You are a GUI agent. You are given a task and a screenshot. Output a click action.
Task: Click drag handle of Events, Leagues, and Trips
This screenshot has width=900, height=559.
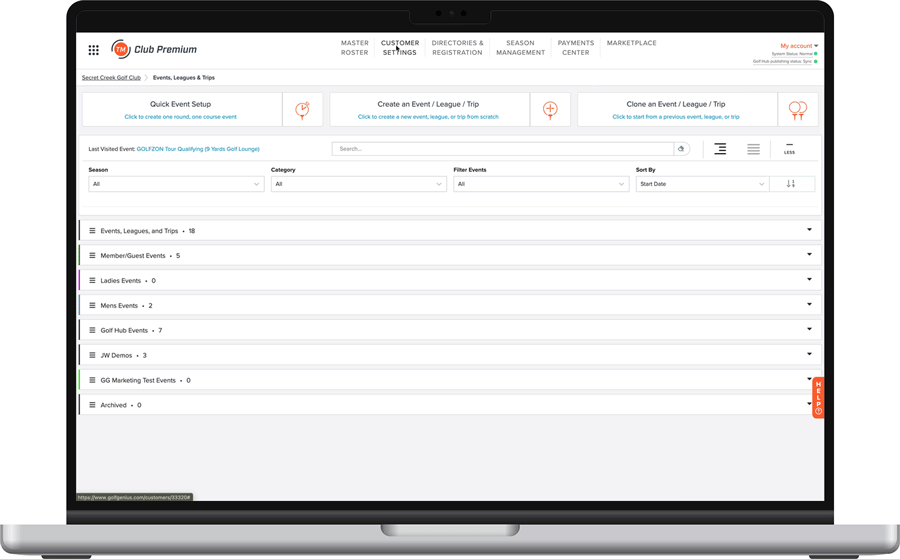tap(92, 231)
